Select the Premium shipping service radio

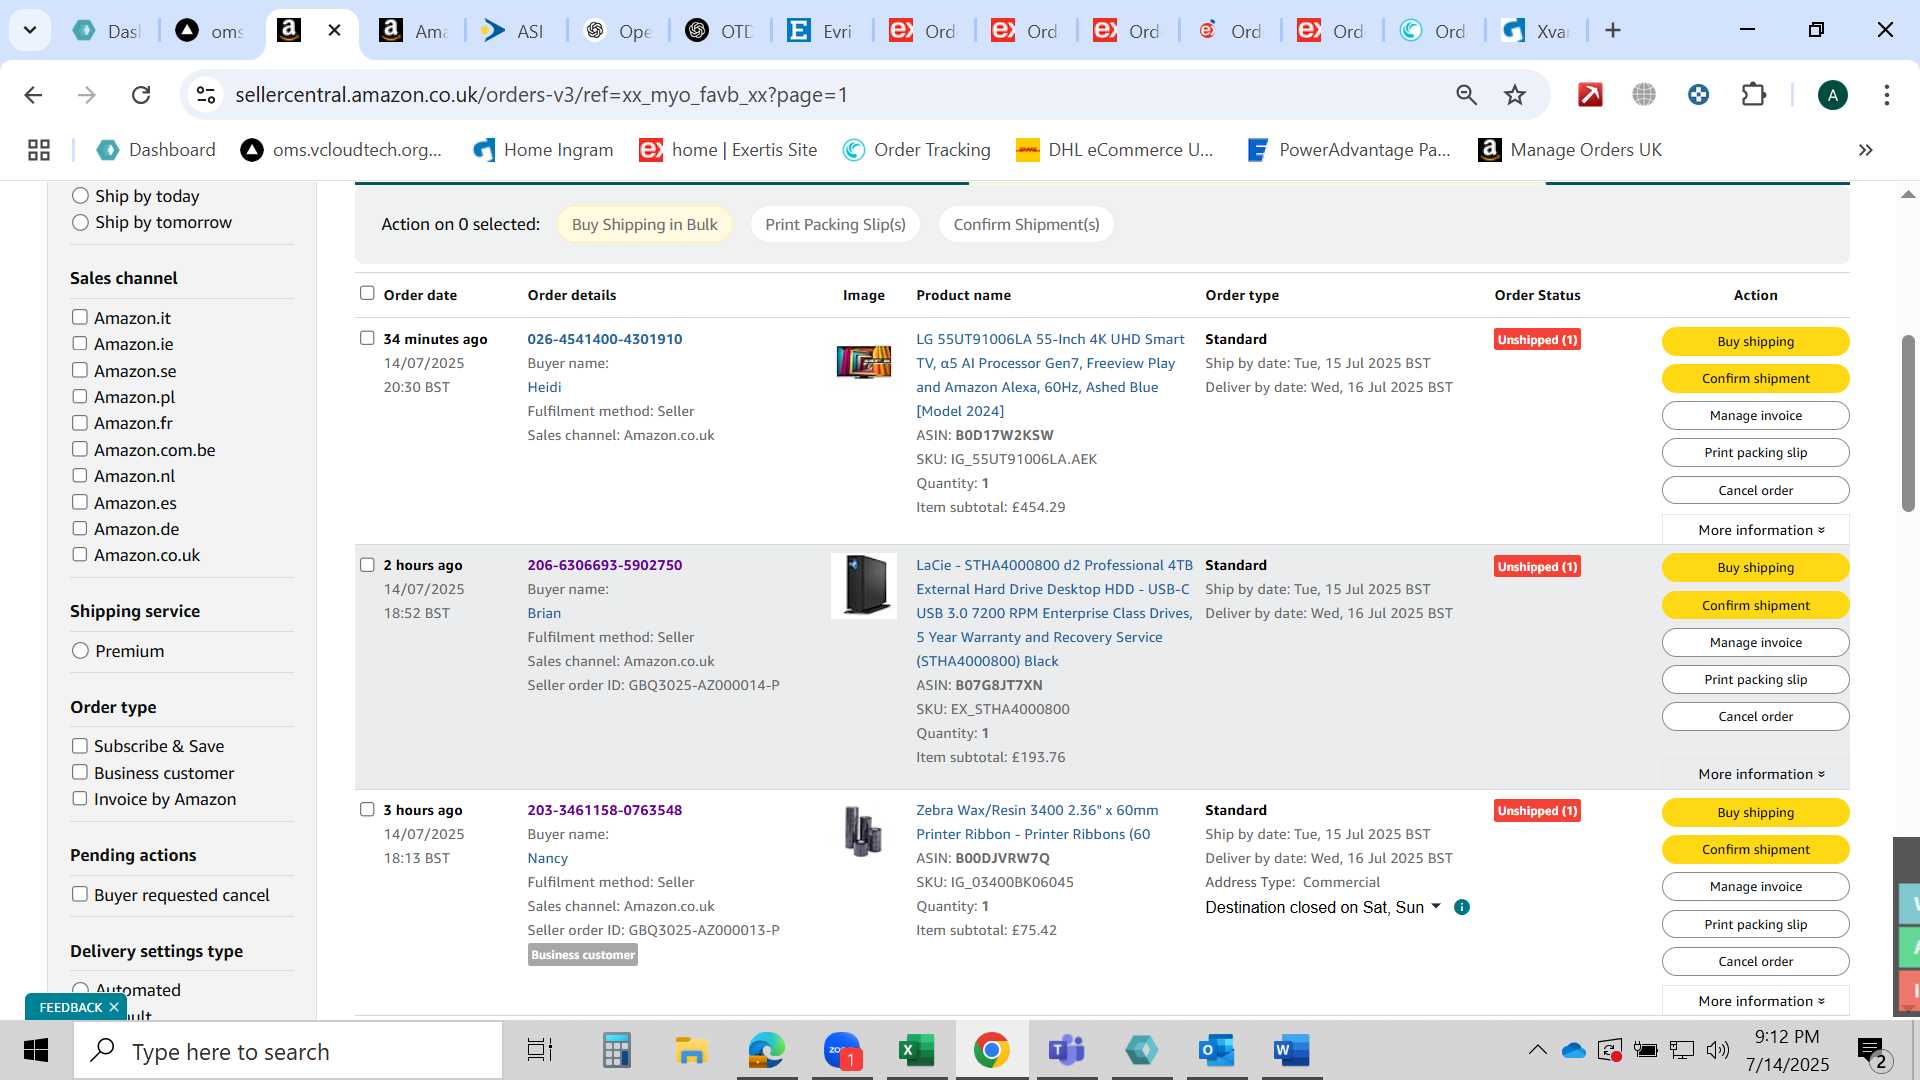[x=81, y=651]
